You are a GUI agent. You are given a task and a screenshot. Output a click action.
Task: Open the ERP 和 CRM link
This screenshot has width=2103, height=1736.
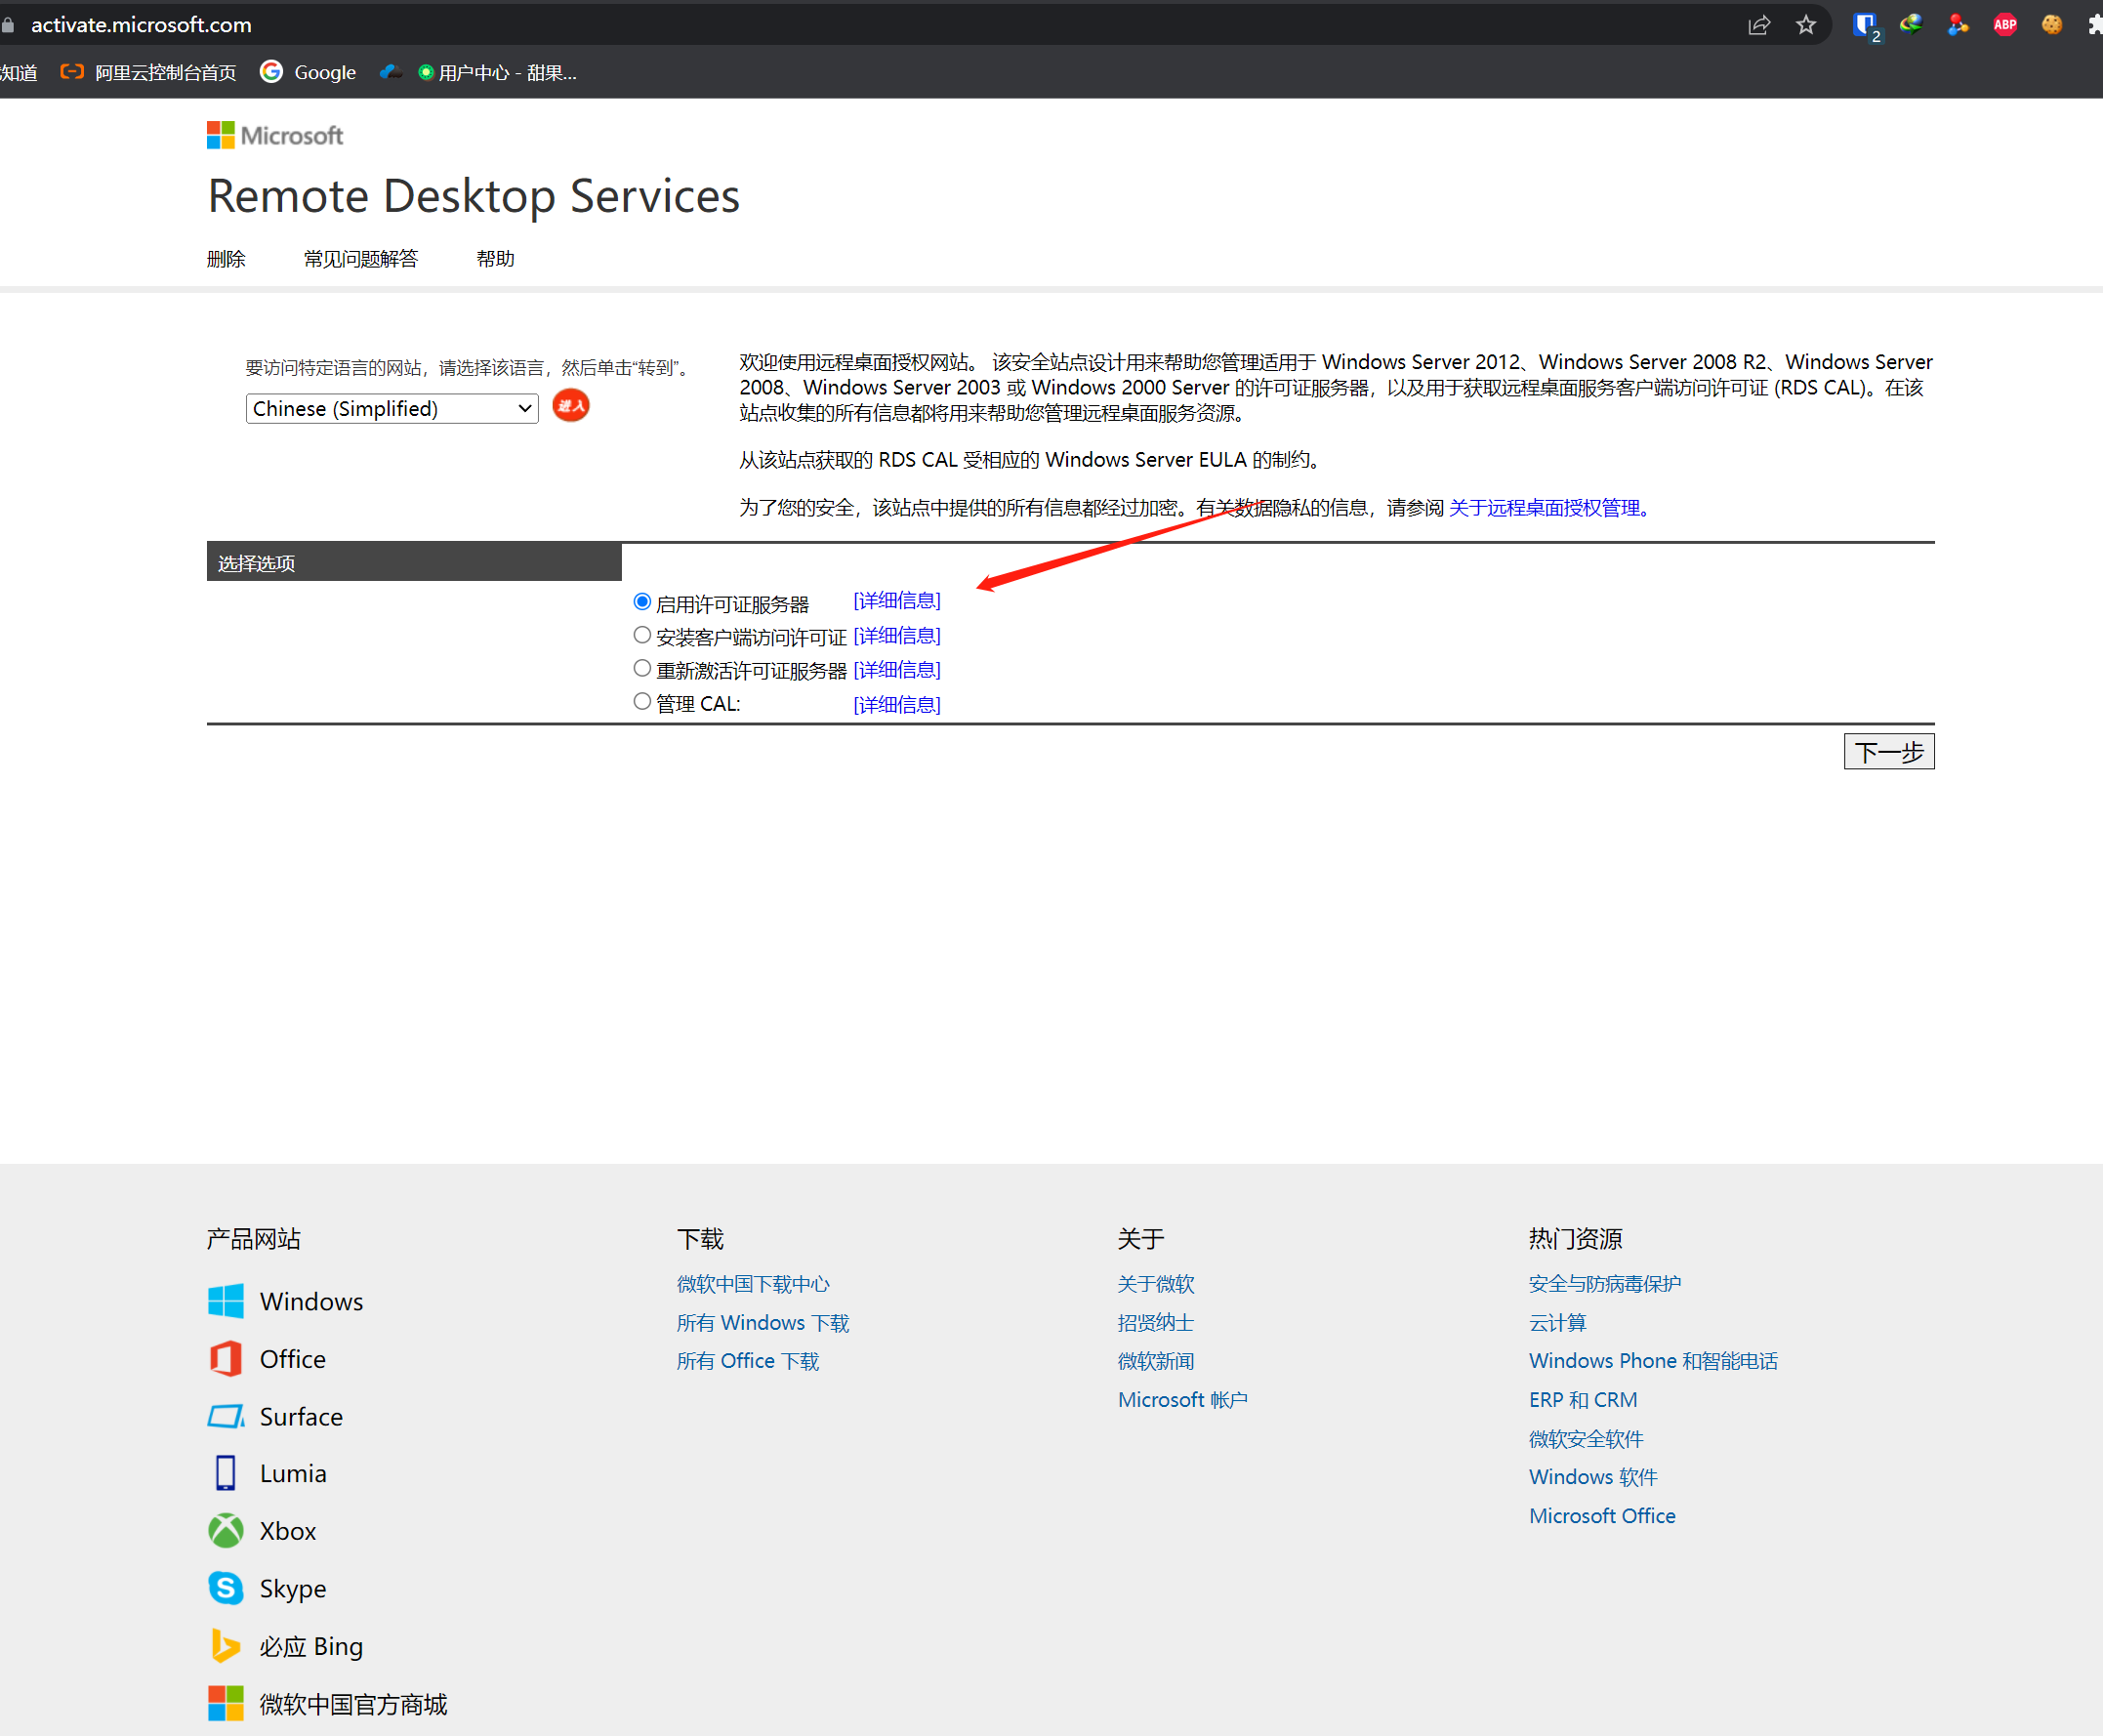(1583, 1400)
